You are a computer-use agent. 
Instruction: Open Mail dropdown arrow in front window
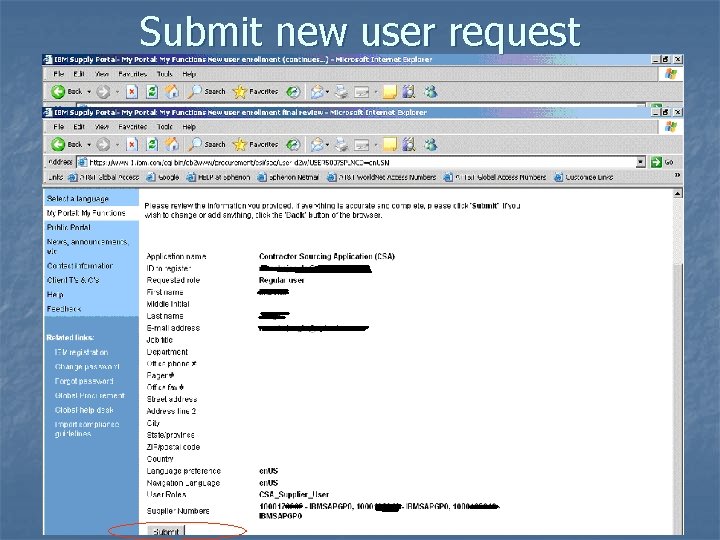(x=327, y=145)
